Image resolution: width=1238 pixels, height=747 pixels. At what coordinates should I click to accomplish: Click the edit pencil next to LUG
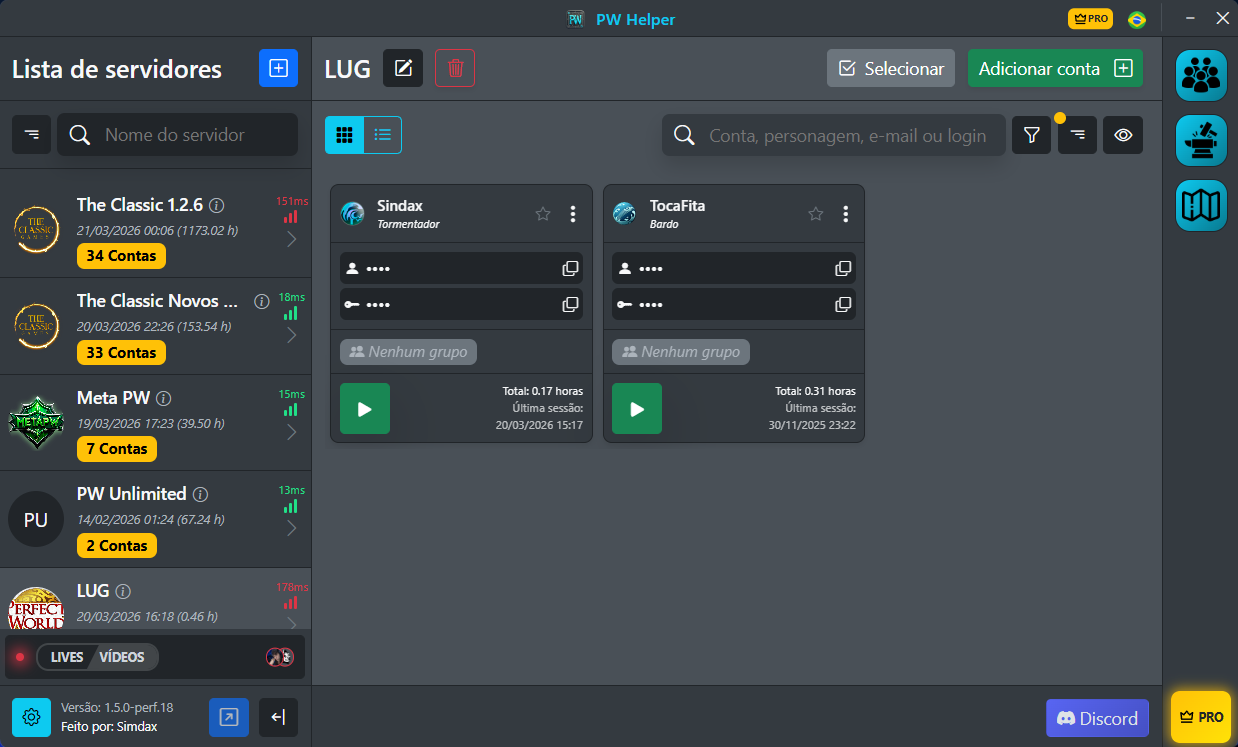[403, 68]
